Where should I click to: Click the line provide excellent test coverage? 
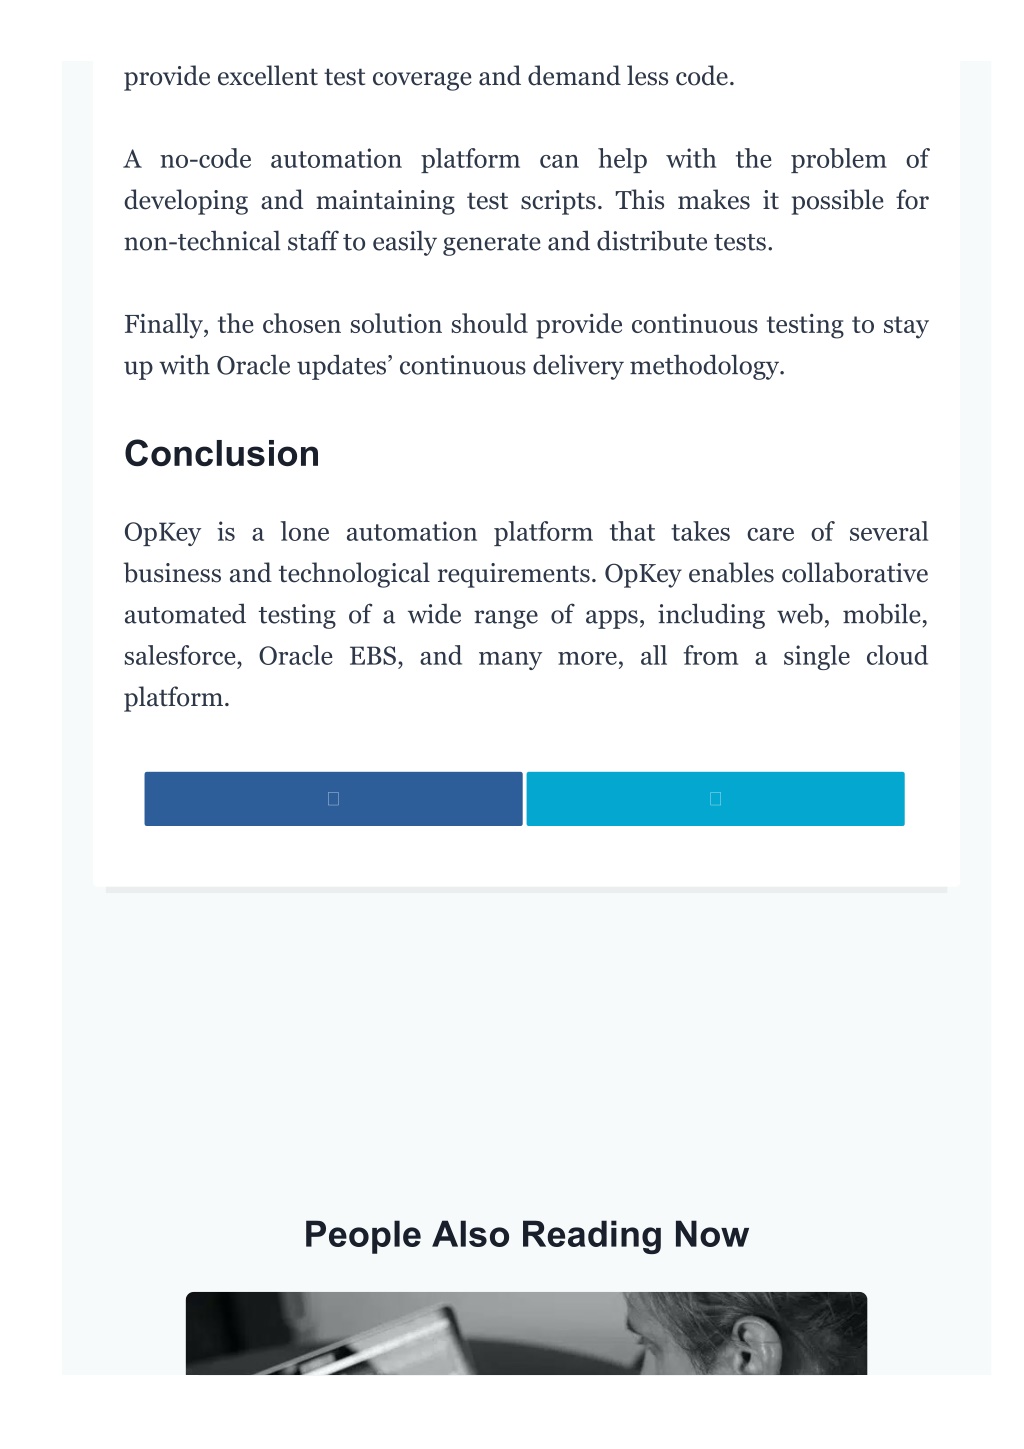click(x=429, y=77)
